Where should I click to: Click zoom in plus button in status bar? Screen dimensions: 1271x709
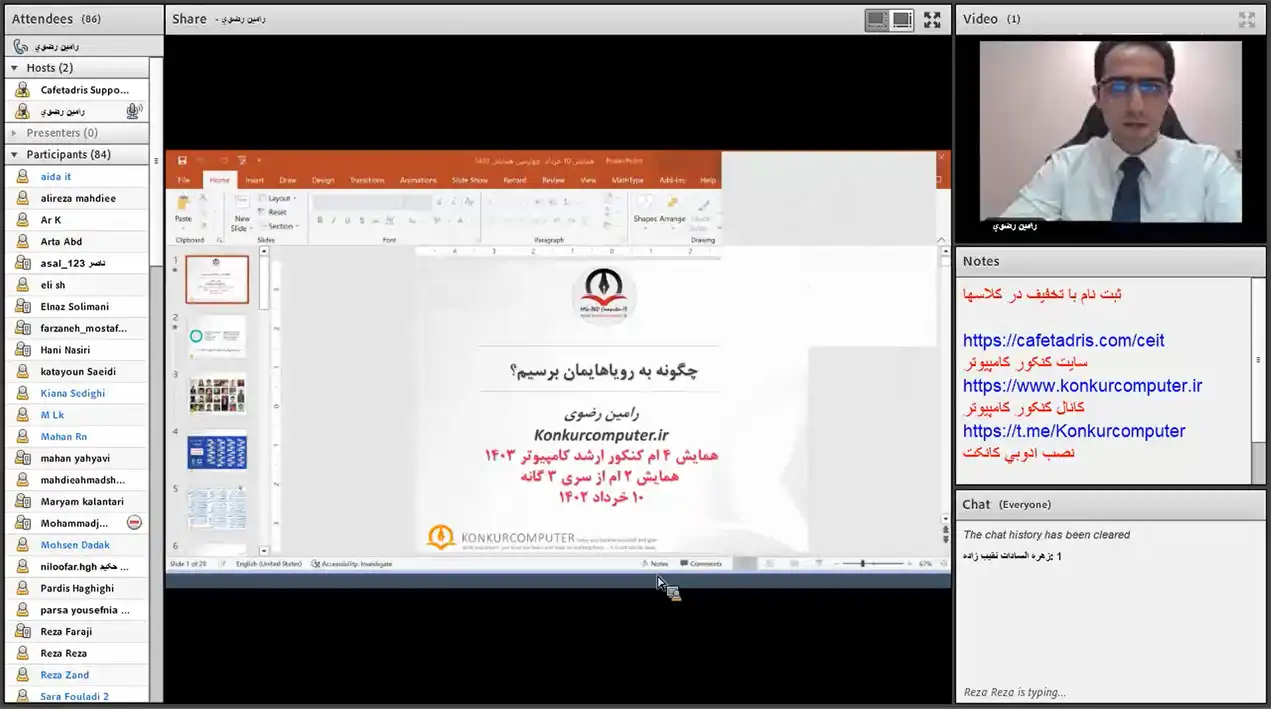[907, 564]
